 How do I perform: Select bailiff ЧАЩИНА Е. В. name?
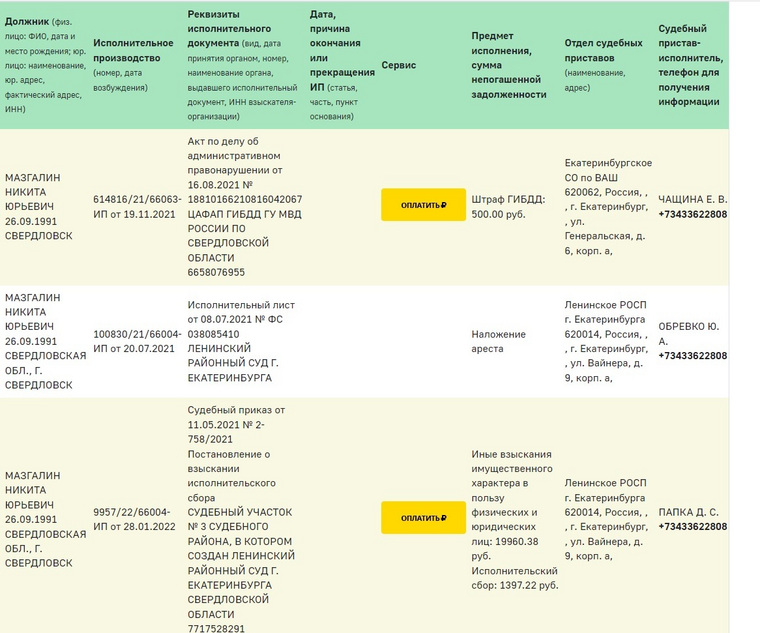pos(693,199)
